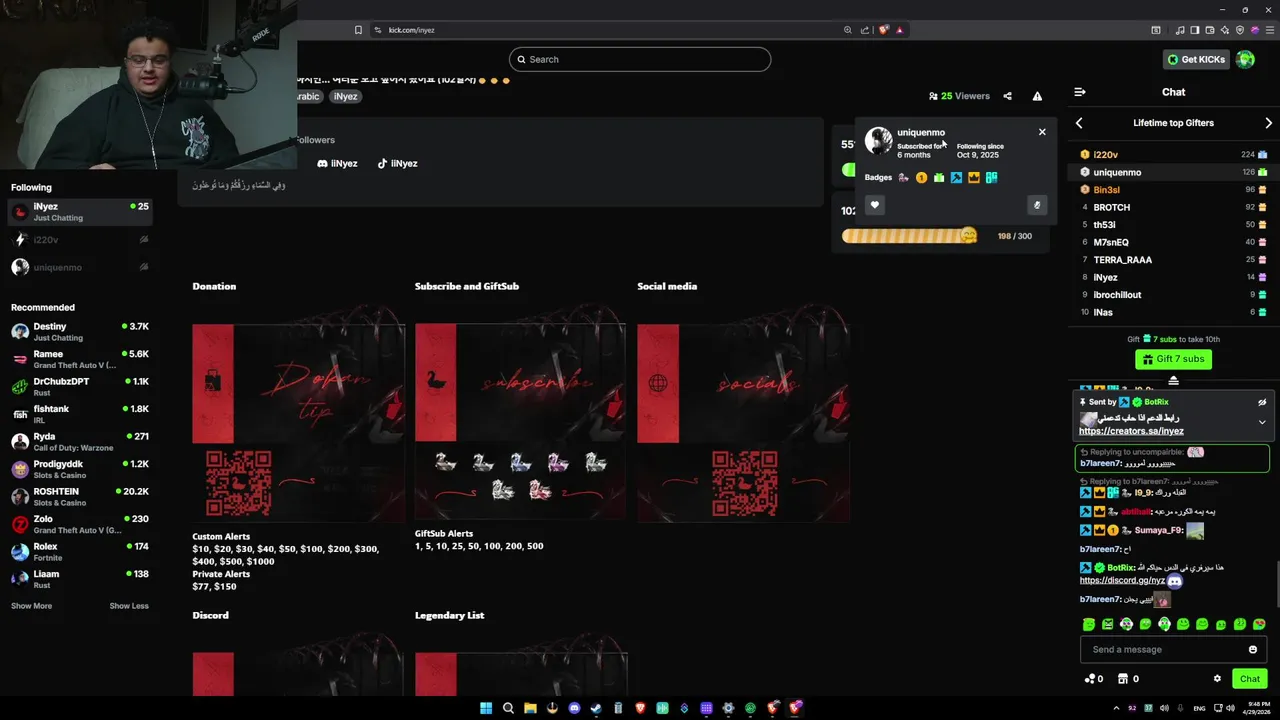Open the browser hamburger menu
This screenshot has height=720, width=1280.
click(1269, 30)
